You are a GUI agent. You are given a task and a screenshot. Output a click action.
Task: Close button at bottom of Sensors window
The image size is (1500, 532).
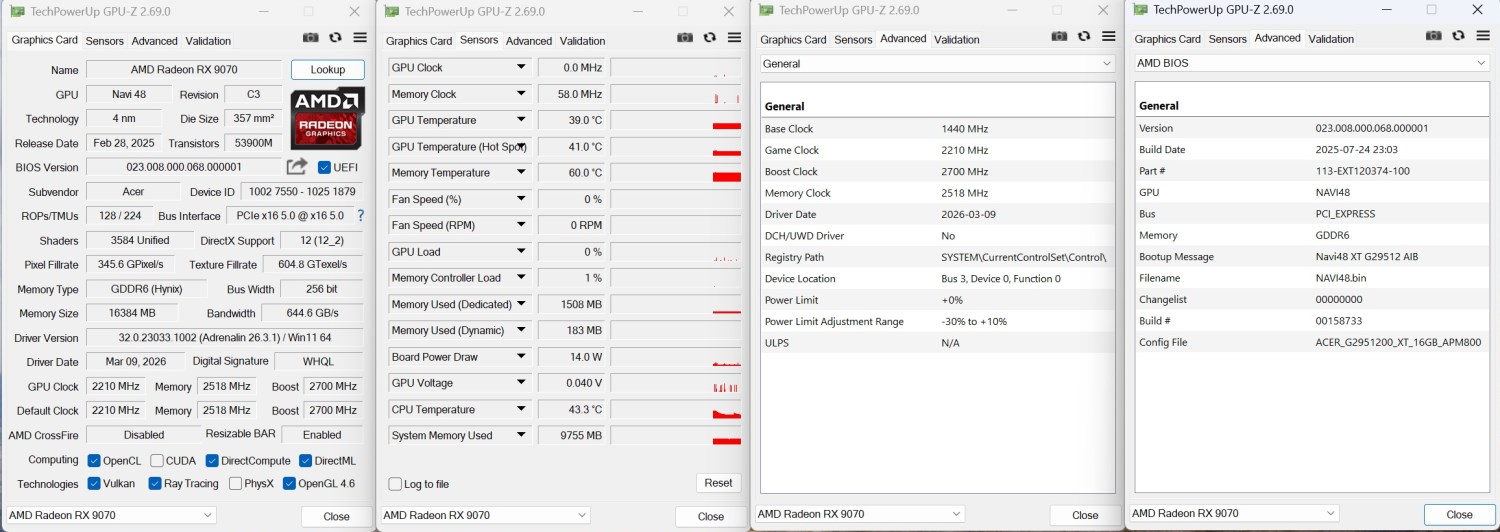coord(711,517)
